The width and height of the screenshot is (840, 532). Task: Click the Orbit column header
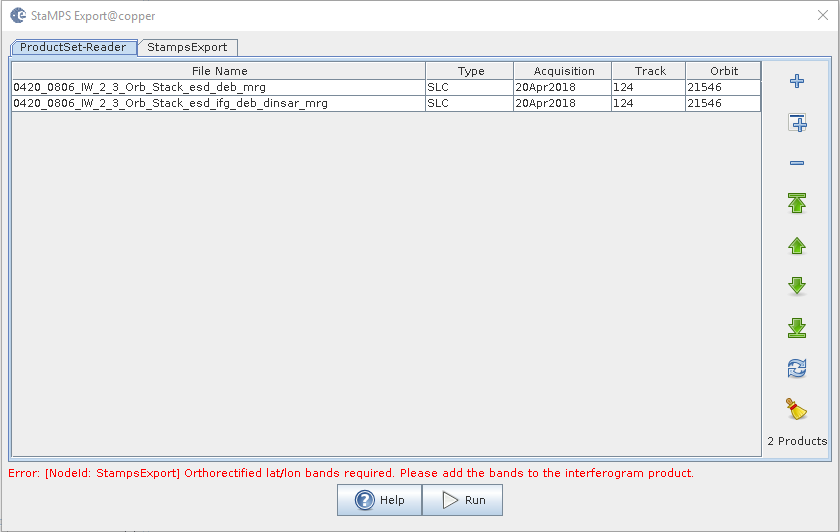click(x=723, y=71)
